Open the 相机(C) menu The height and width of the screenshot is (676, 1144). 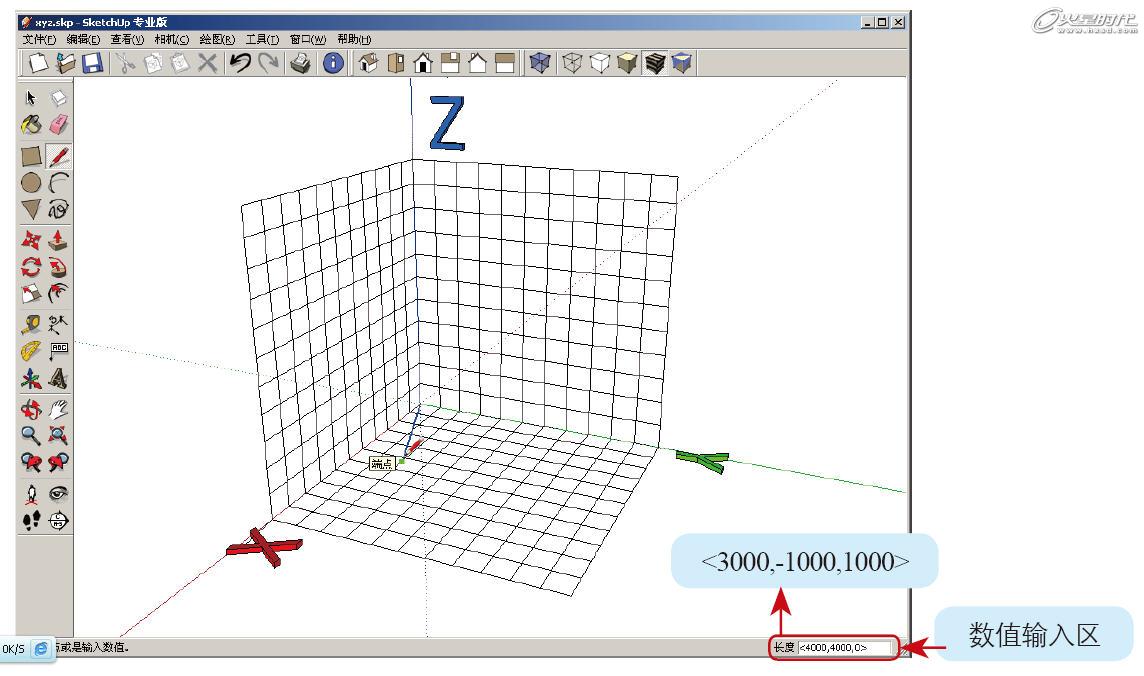click(171, 39)
